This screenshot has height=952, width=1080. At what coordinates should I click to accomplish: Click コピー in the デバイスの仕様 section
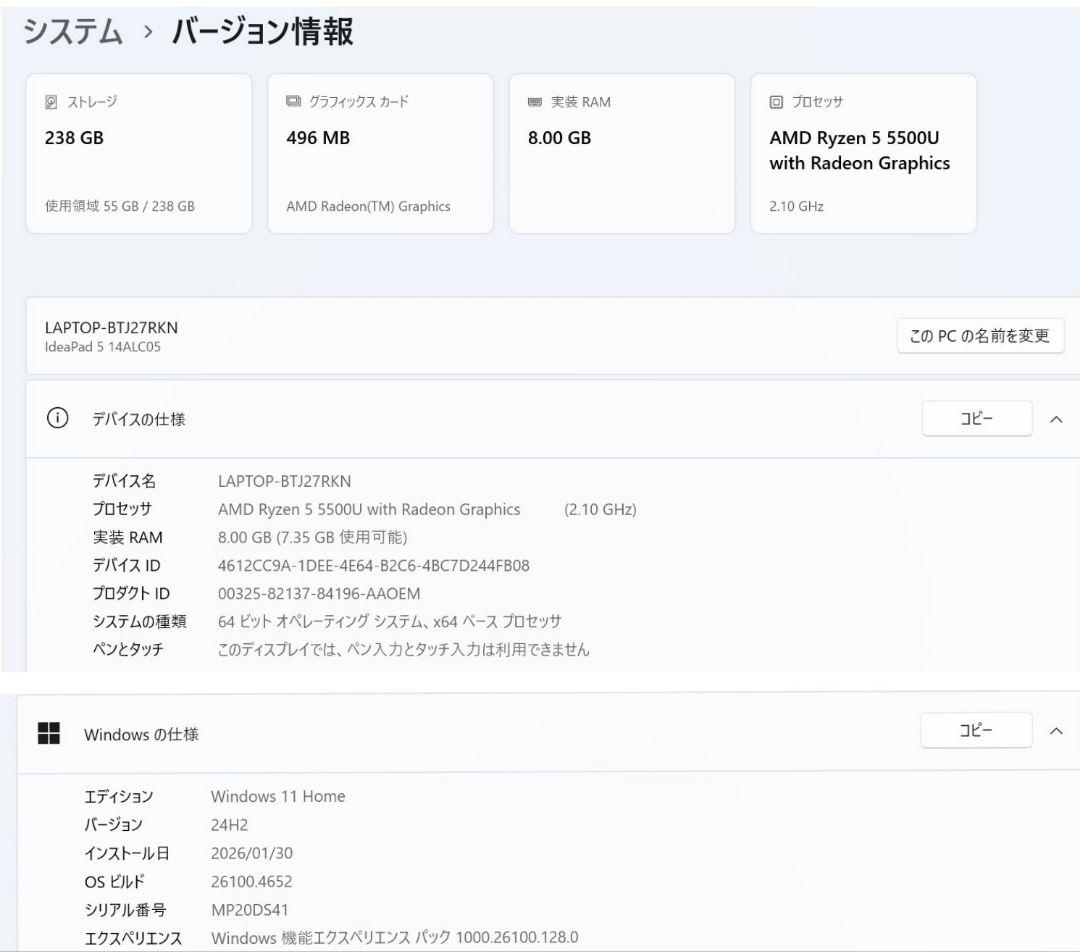click(x=976, y=418)
